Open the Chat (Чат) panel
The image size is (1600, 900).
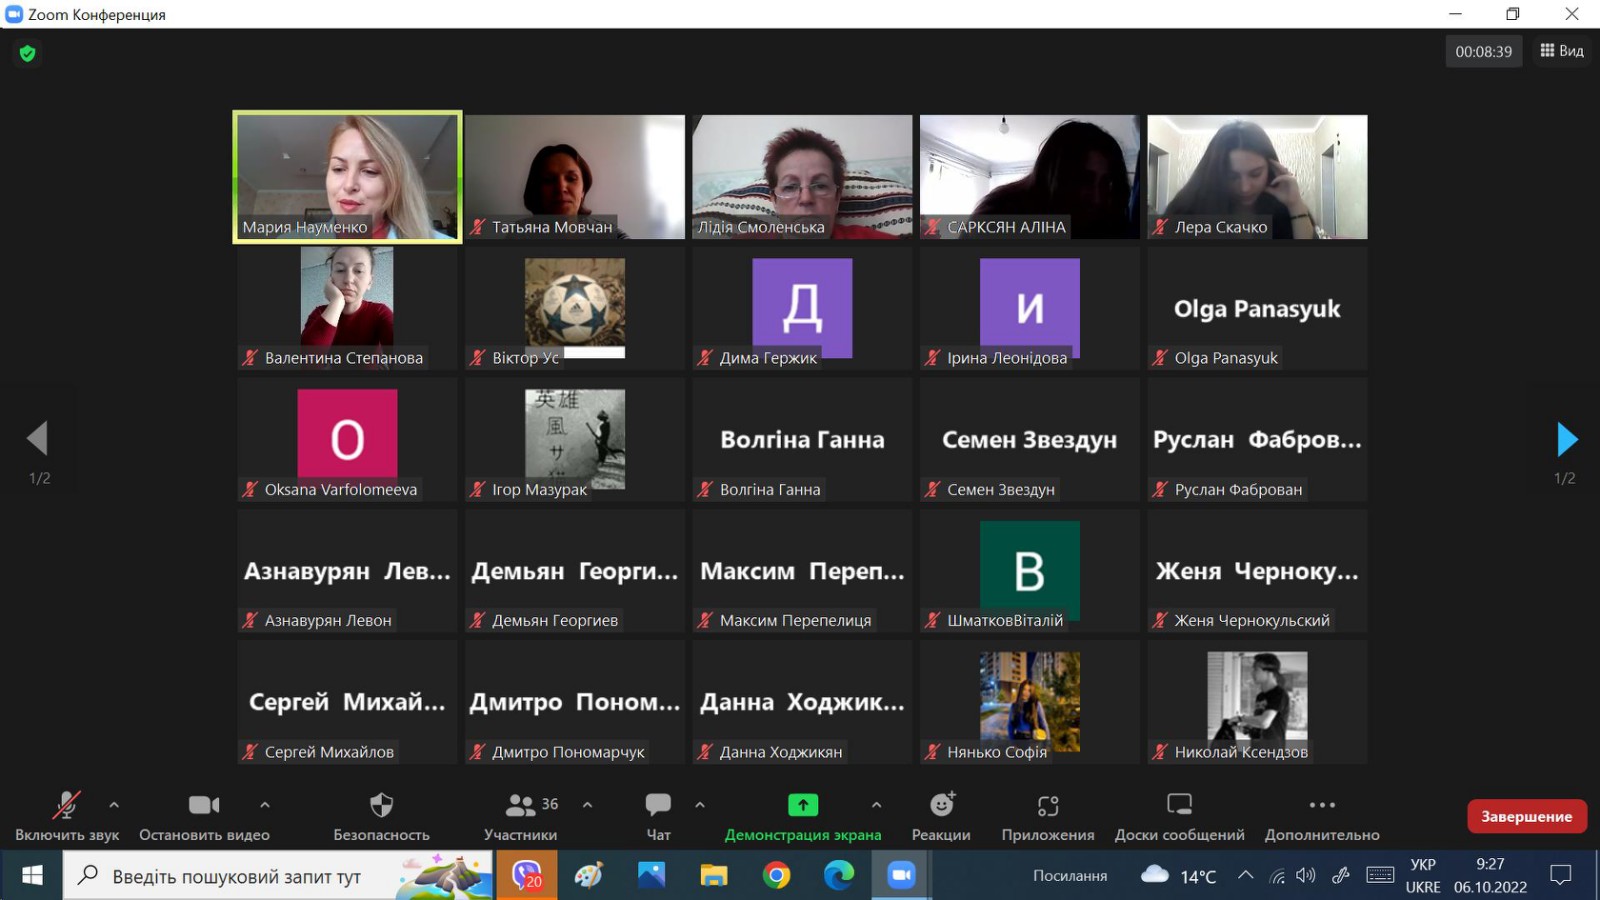[x=658, y=806]
